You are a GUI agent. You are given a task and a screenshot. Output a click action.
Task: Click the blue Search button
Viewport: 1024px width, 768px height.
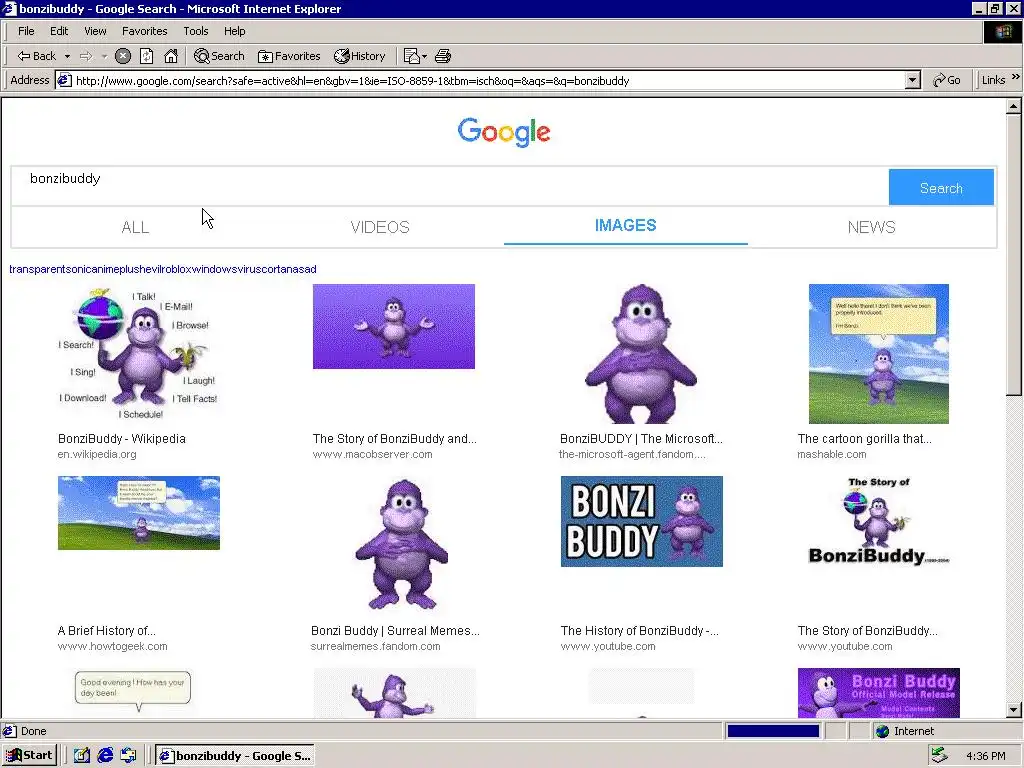[x=941, y=187]
